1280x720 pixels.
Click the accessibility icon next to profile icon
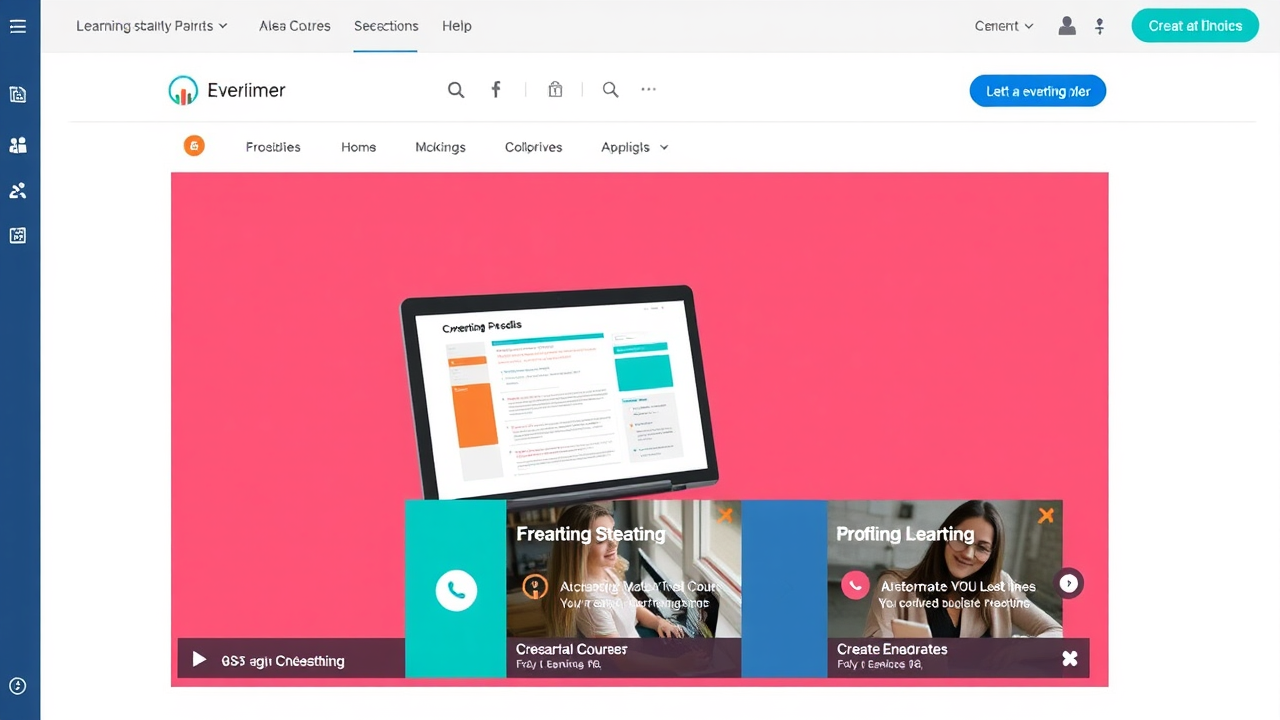[x=1100, y=26]
